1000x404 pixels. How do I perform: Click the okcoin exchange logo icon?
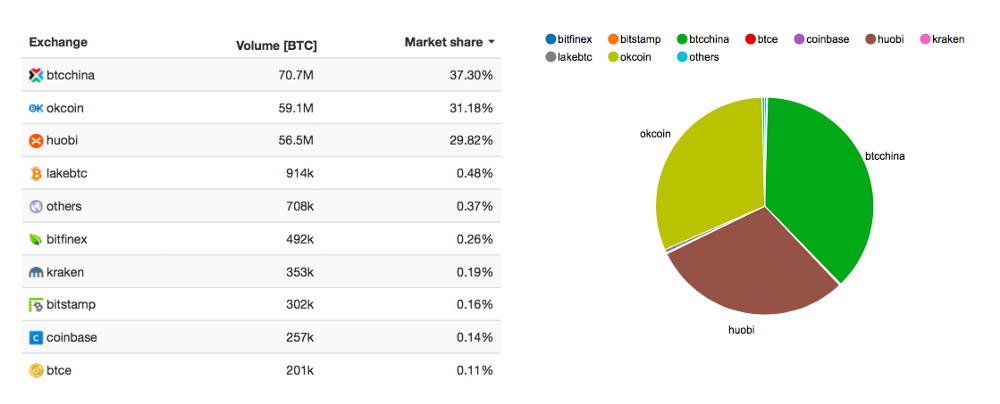tap(36, 108)
